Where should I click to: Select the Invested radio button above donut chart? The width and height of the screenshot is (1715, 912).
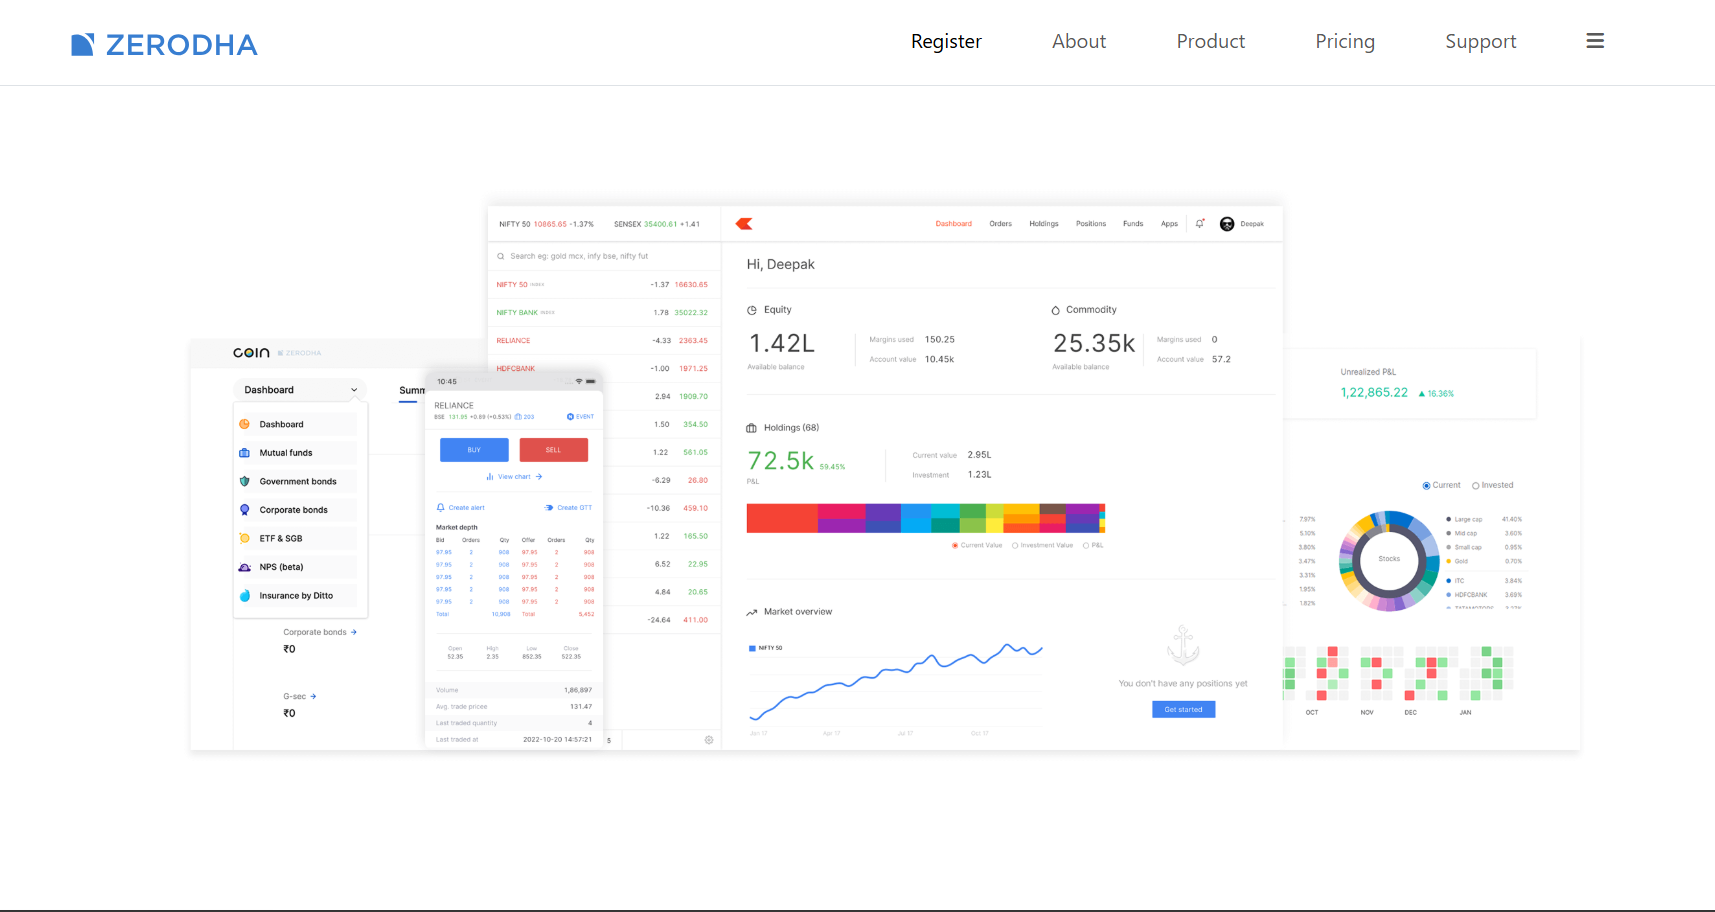tap(1475, 485)
